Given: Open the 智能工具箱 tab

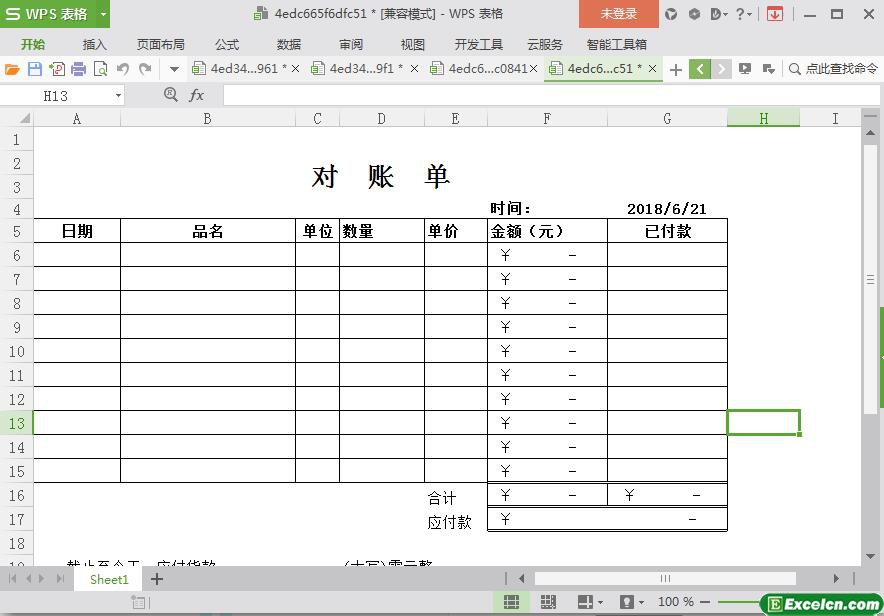Looking at the screenshot, I should (616, 45).
